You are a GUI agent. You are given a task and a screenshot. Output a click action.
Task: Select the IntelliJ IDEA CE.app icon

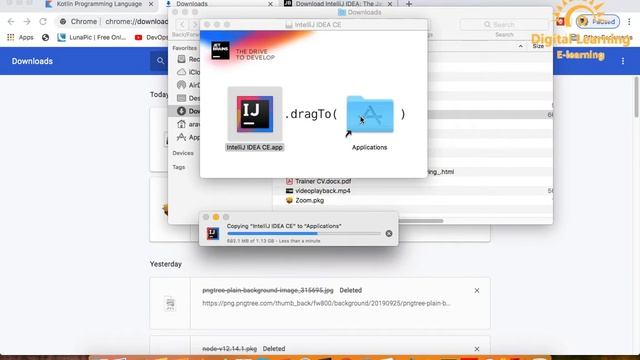(x=255, y=114)
